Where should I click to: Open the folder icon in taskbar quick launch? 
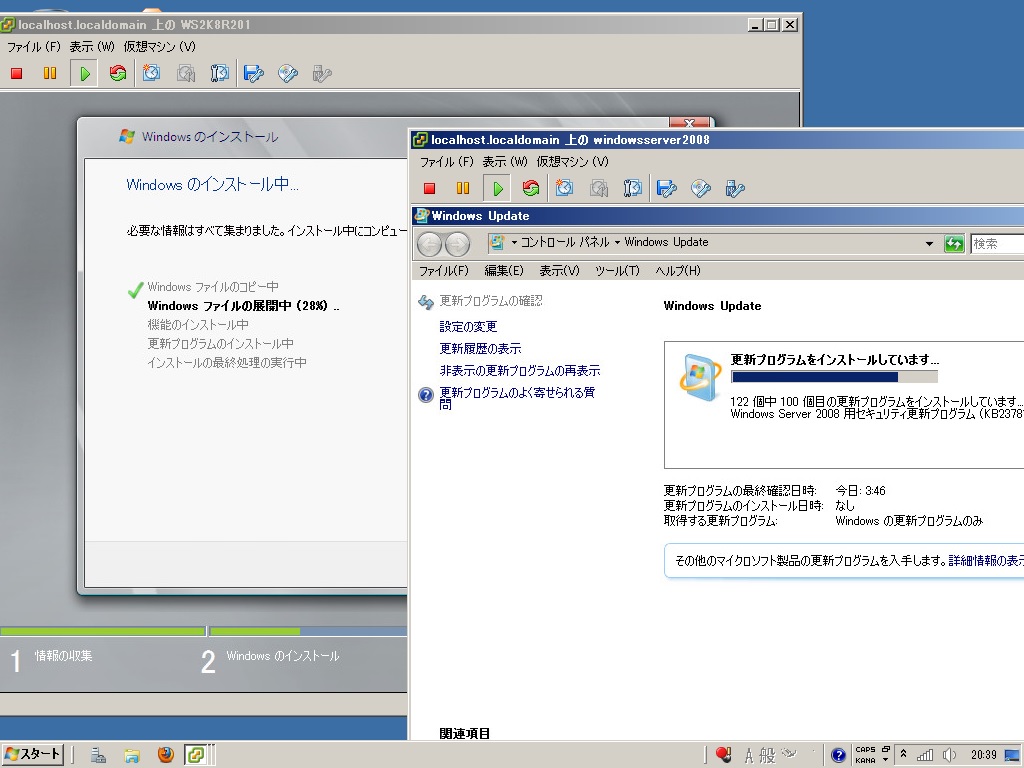132,756
